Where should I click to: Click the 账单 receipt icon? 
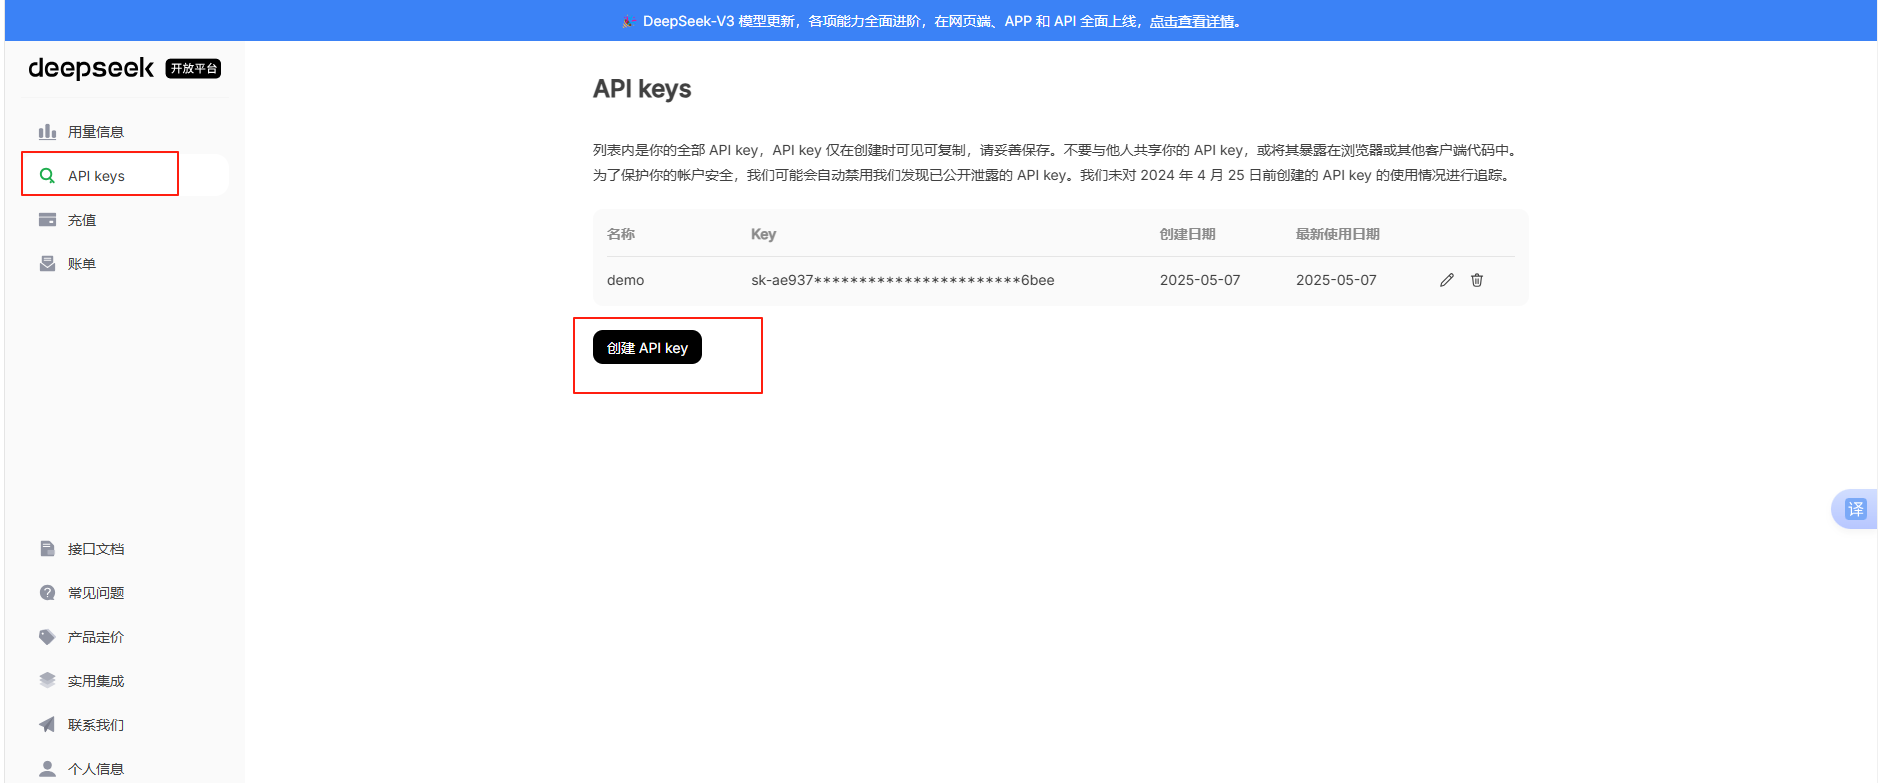pyautogui.click(x=47, y=264)
